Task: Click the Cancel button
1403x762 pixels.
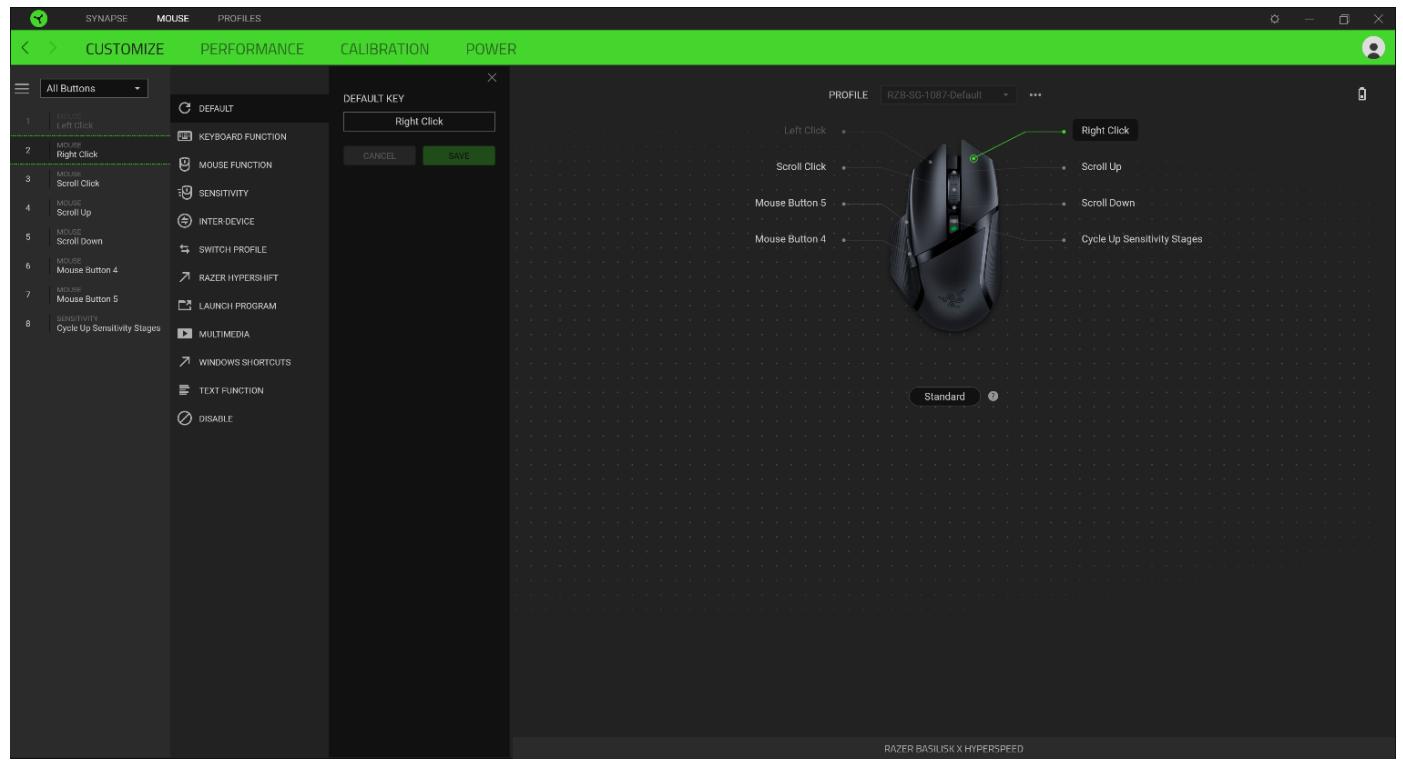Action: 379,156
